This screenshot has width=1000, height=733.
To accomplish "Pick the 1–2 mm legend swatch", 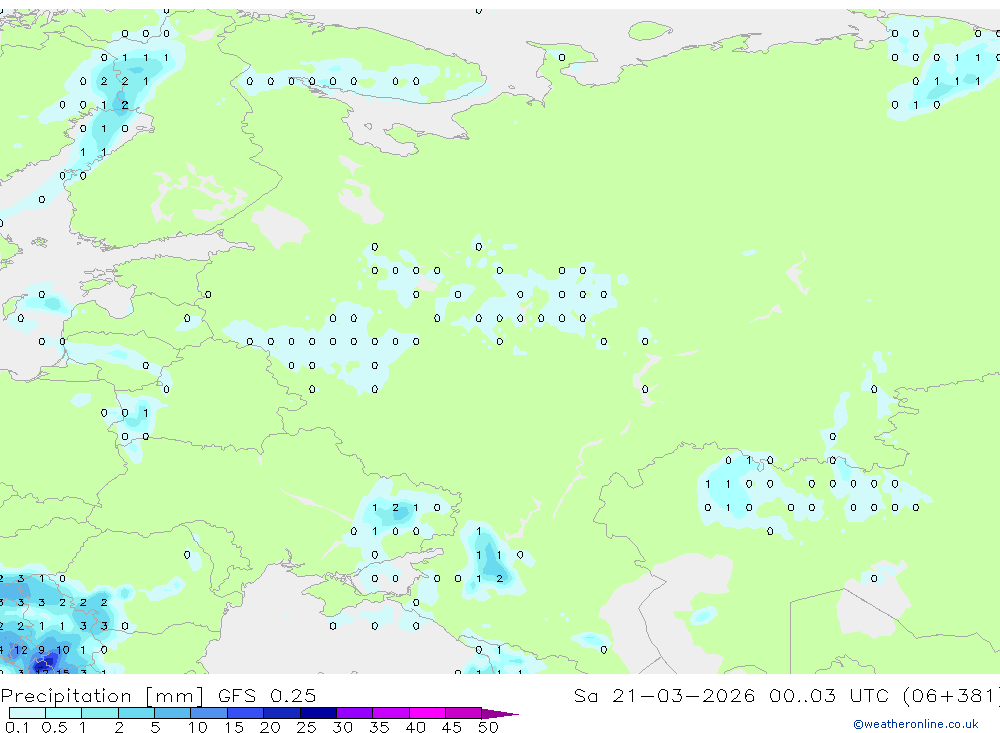I will click(x=100, y=713).
